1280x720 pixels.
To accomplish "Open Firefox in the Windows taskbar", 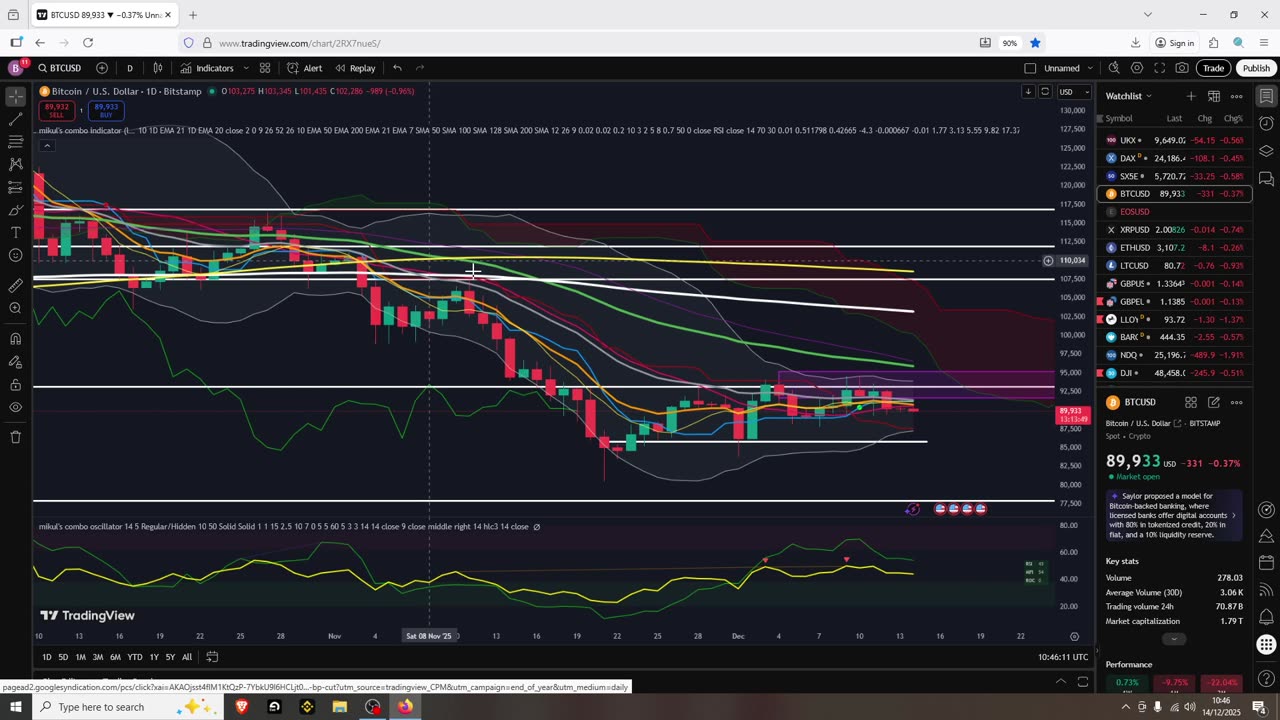I will [x=405, y=707].
